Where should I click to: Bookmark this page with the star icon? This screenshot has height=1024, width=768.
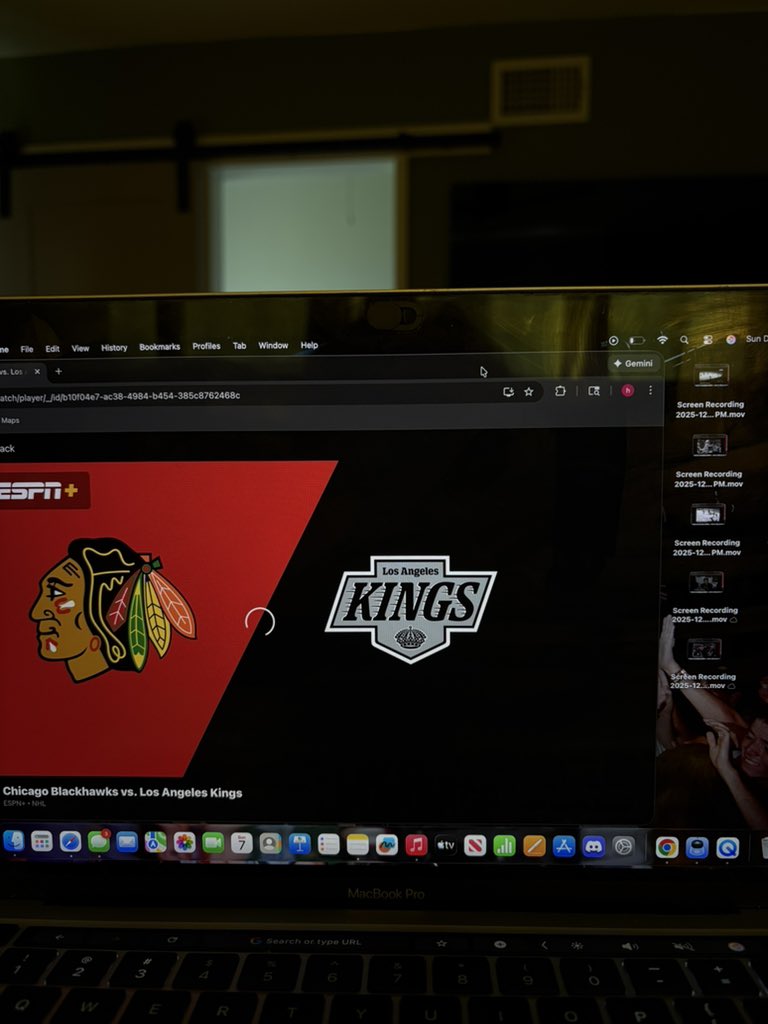529,392
